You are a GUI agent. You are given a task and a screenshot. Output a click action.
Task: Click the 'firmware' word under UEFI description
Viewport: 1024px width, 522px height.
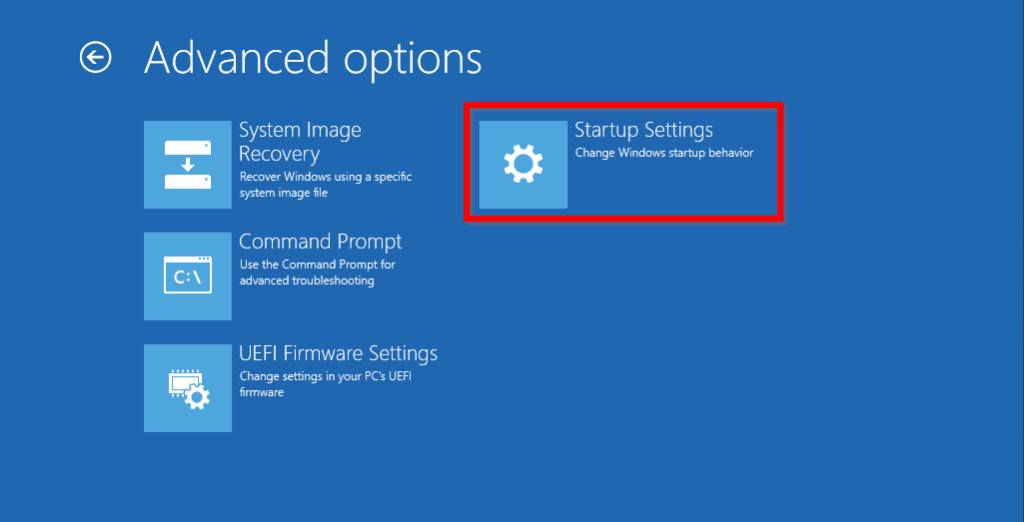point(262,393)
